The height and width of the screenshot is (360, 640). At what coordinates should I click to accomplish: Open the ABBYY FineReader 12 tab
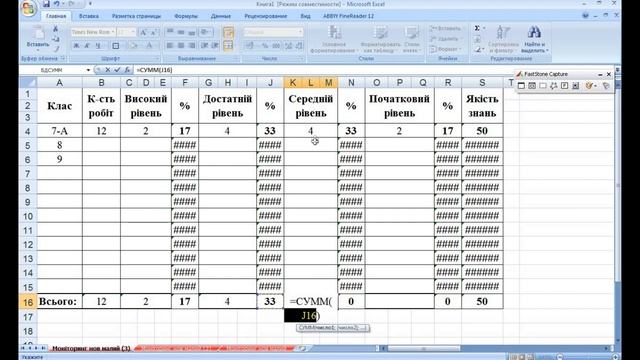348,16
